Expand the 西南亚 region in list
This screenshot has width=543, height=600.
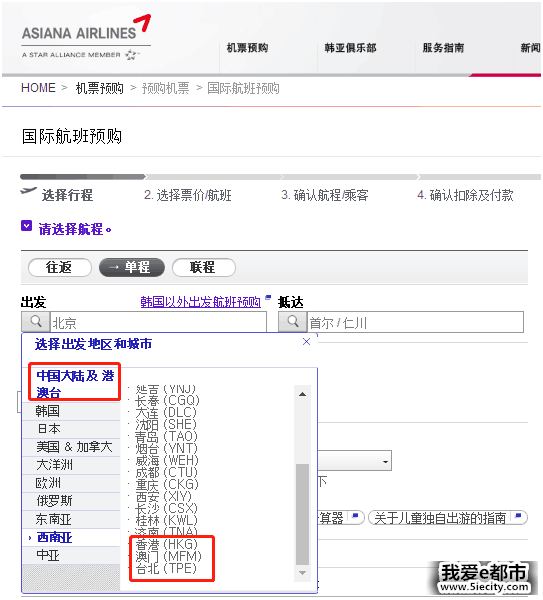click(54, 538)
